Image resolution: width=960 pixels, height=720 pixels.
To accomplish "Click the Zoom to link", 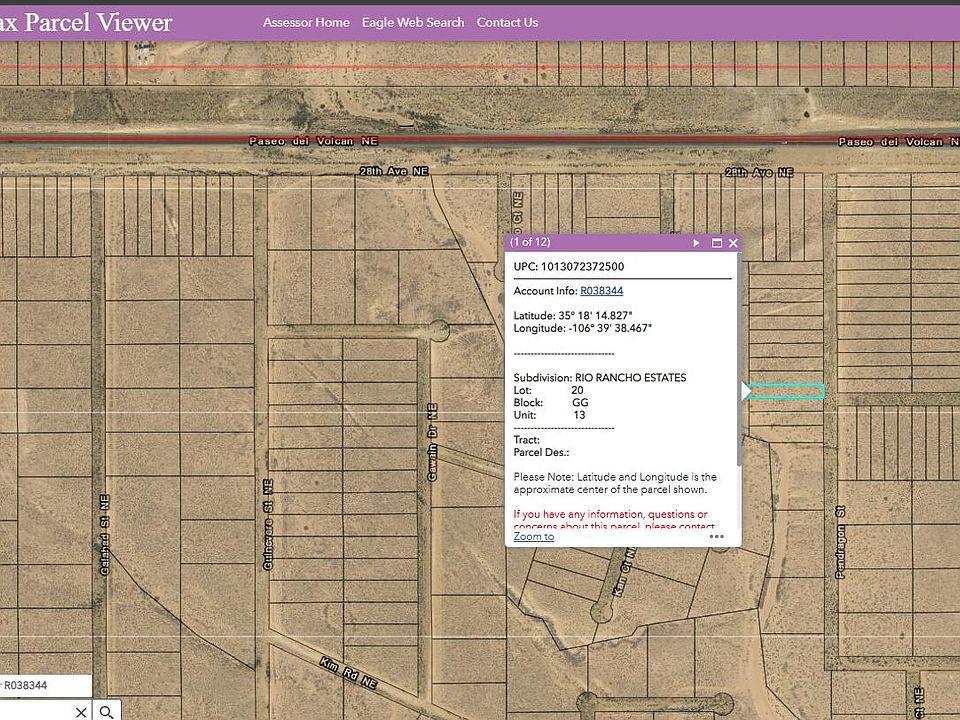I will click(534, 536).
